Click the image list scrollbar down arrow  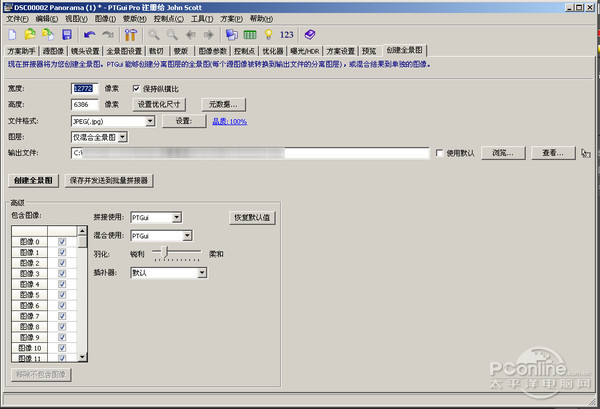tap(82, 357)
